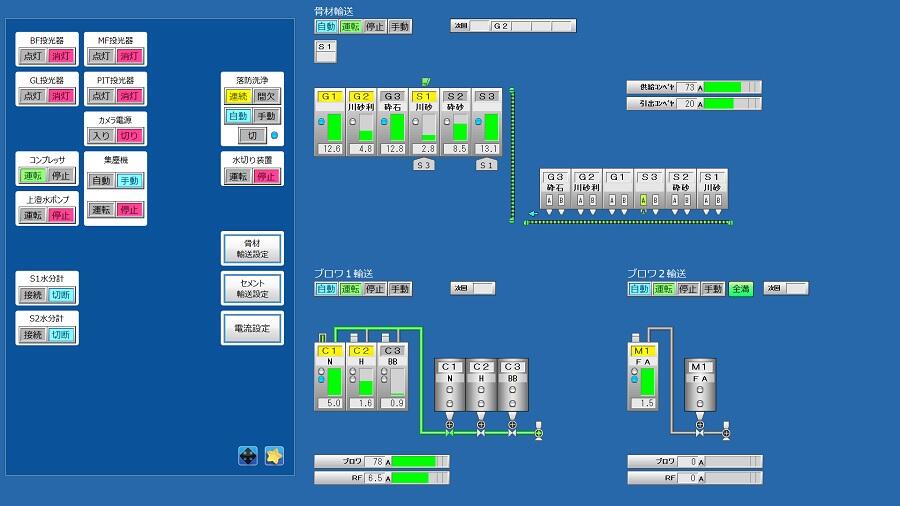Set 集塵機 to 自動 mode
This screenshot has width=900, height=506.
point(102,181)
